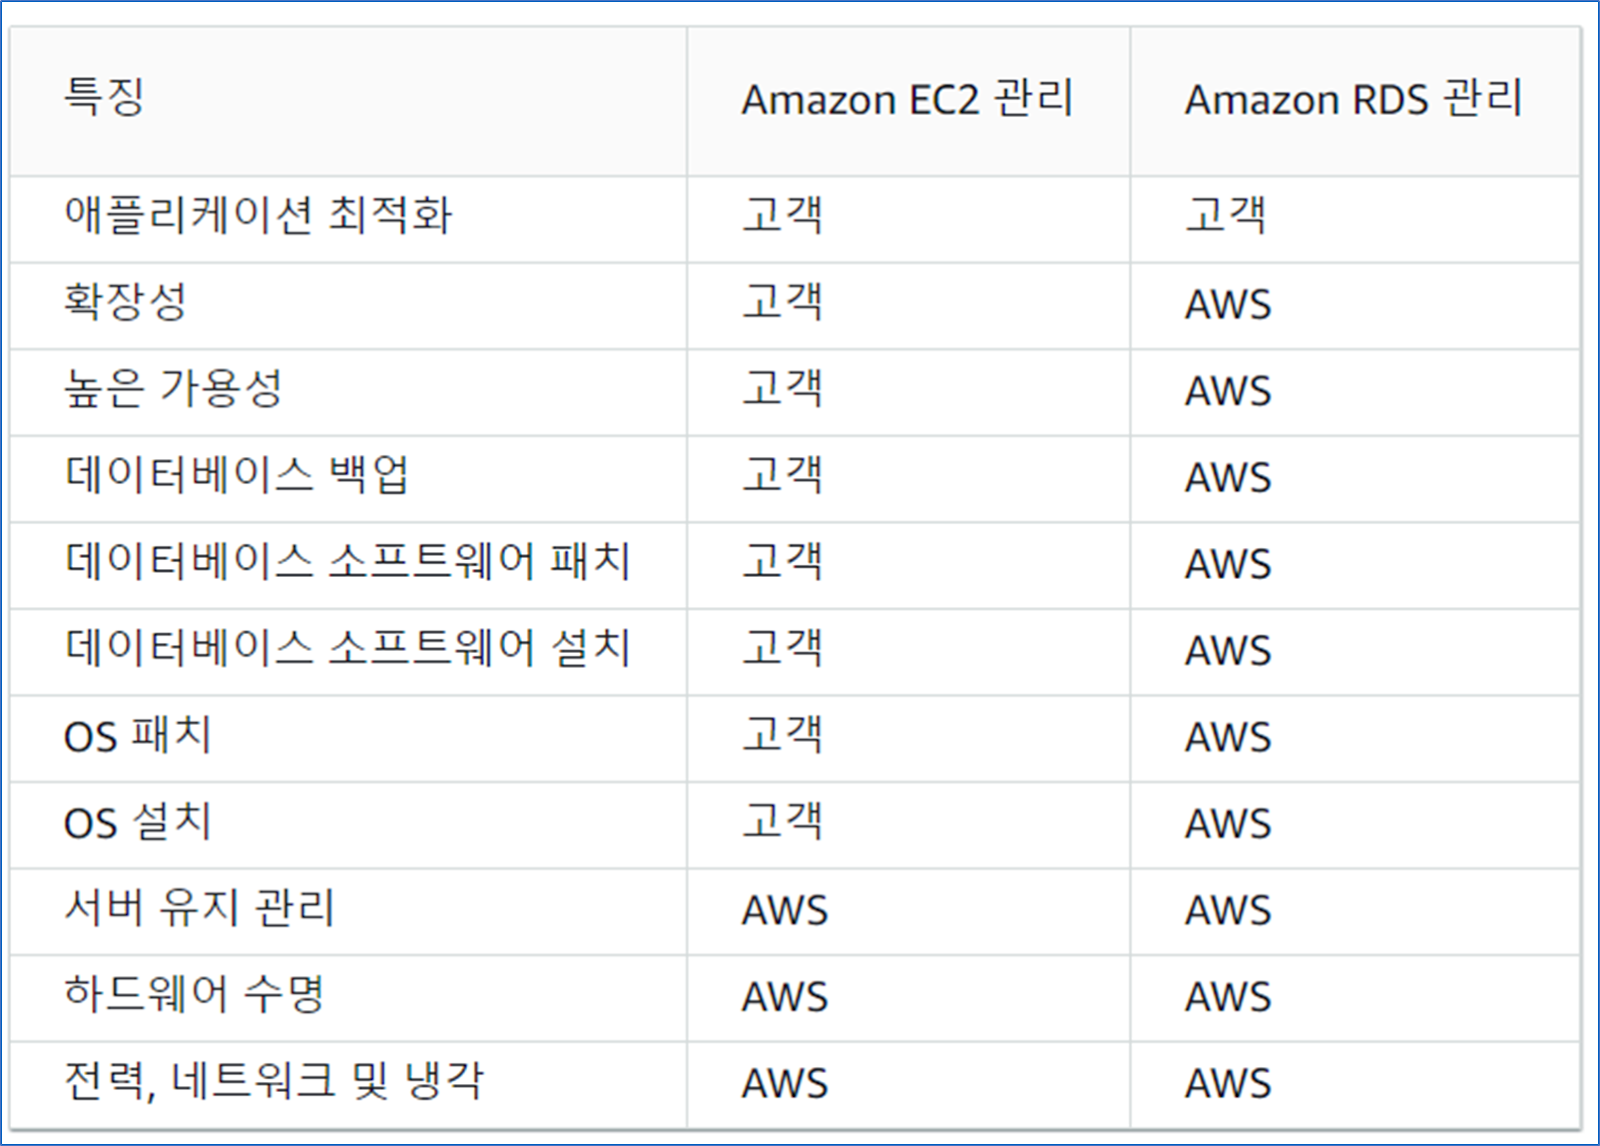Select the Amazon RDS 관리 column header
Image resolution: width=1600 pixels, height=1146 pixels.
(x=1353, y=99)
